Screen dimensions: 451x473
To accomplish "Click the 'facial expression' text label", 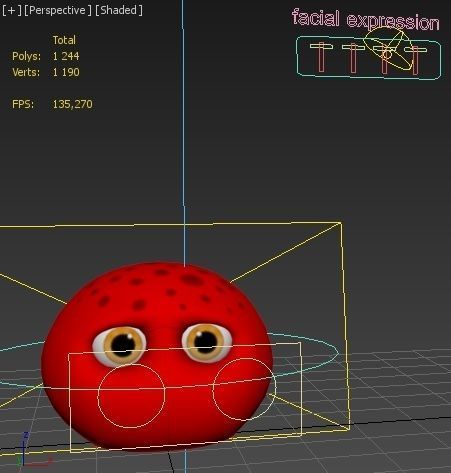I will click(x=366, y=20).
